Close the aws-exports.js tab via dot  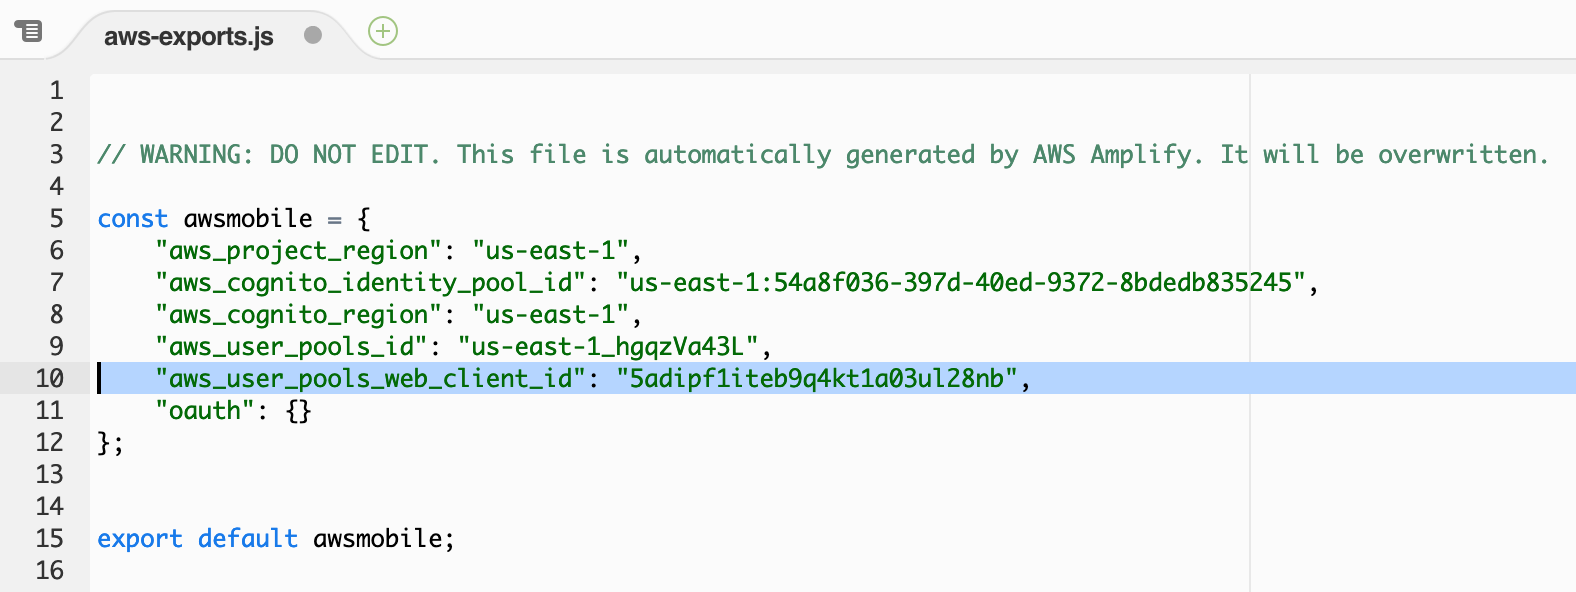[313, 35]
